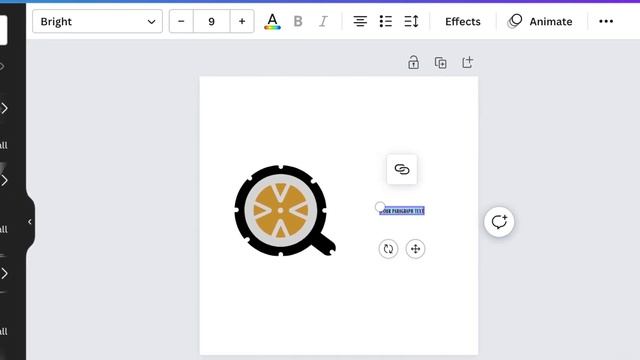Select the tire magnifier graphic on canvas
Screen dimensions: 640x360
click(x=285, y=211)
